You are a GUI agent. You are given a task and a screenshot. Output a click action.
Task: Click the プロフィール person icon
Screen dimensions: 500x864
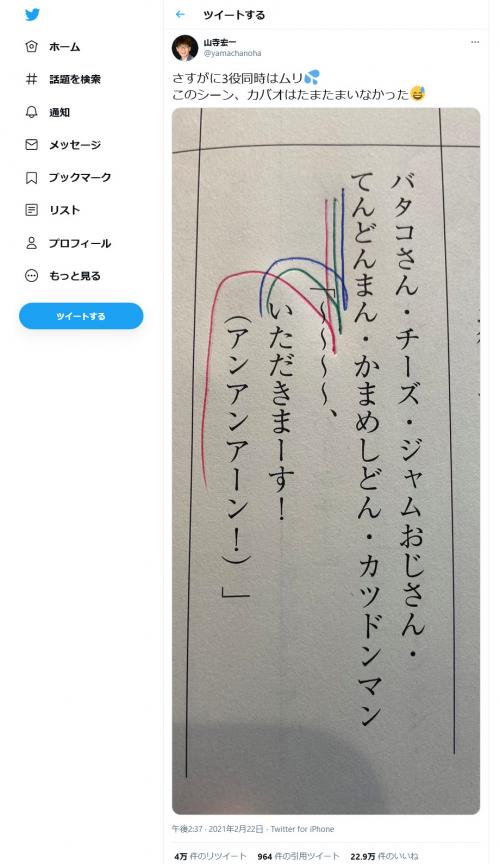[x=32, y=243]
